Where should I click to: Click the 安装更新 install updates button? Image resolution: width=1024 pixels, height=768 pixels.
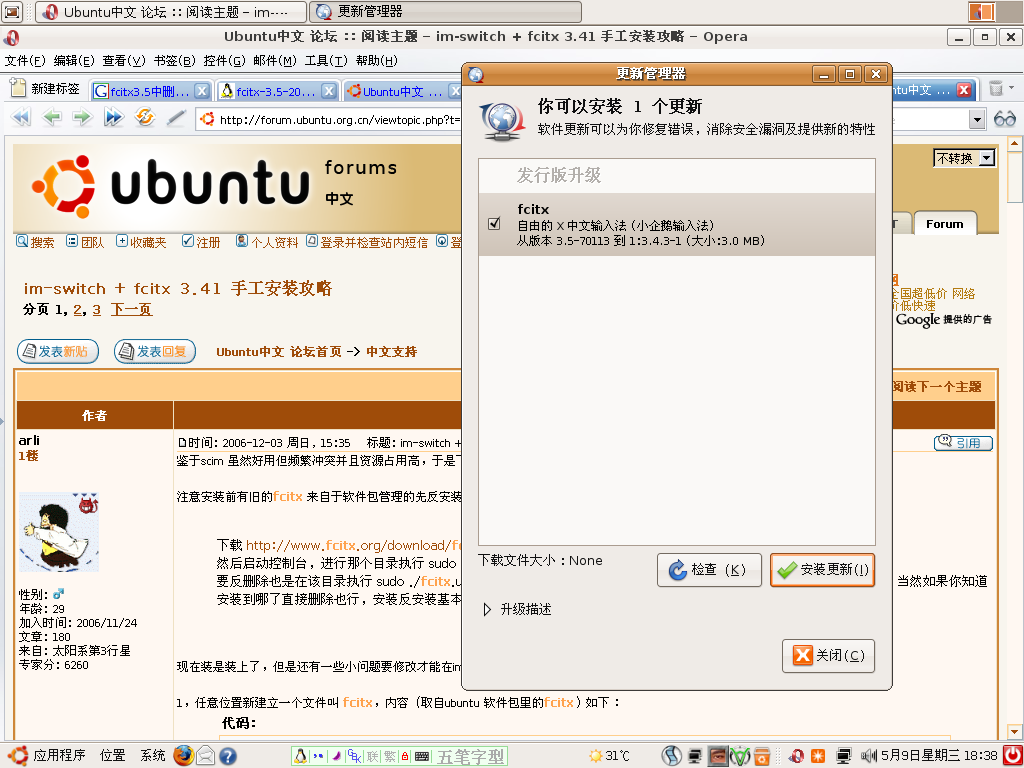coord(822,569)
